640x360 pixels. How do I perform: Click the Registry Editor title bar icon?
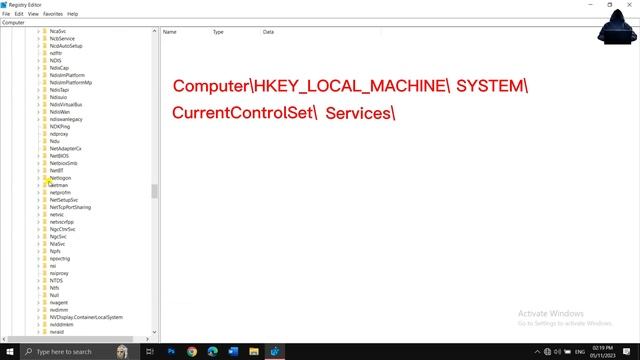pyautogui.click(x=4, y=4)
